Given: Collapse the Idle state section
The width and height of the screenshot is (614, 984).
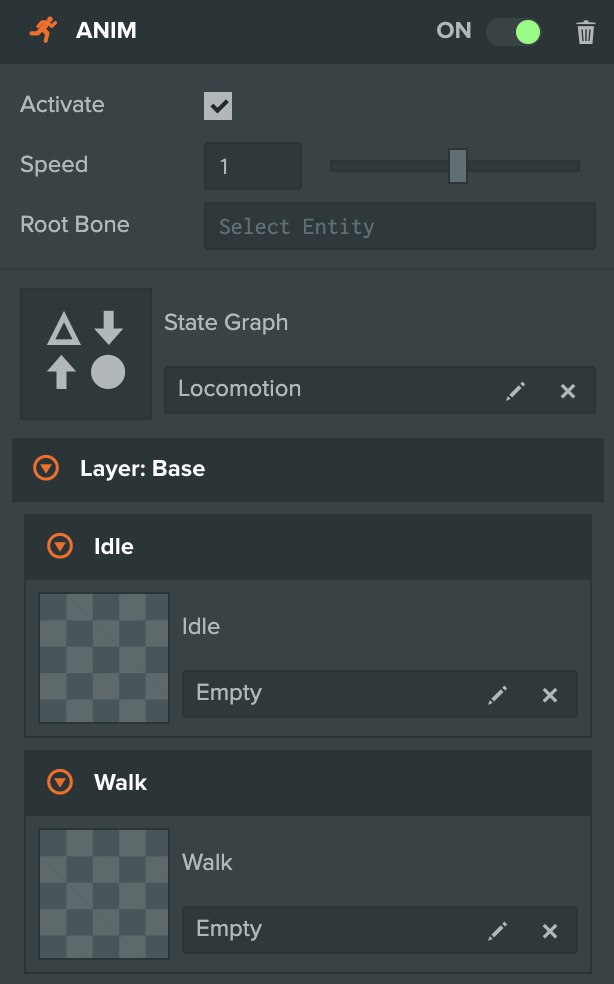Looking at the screenshot, I should [60, 547].
